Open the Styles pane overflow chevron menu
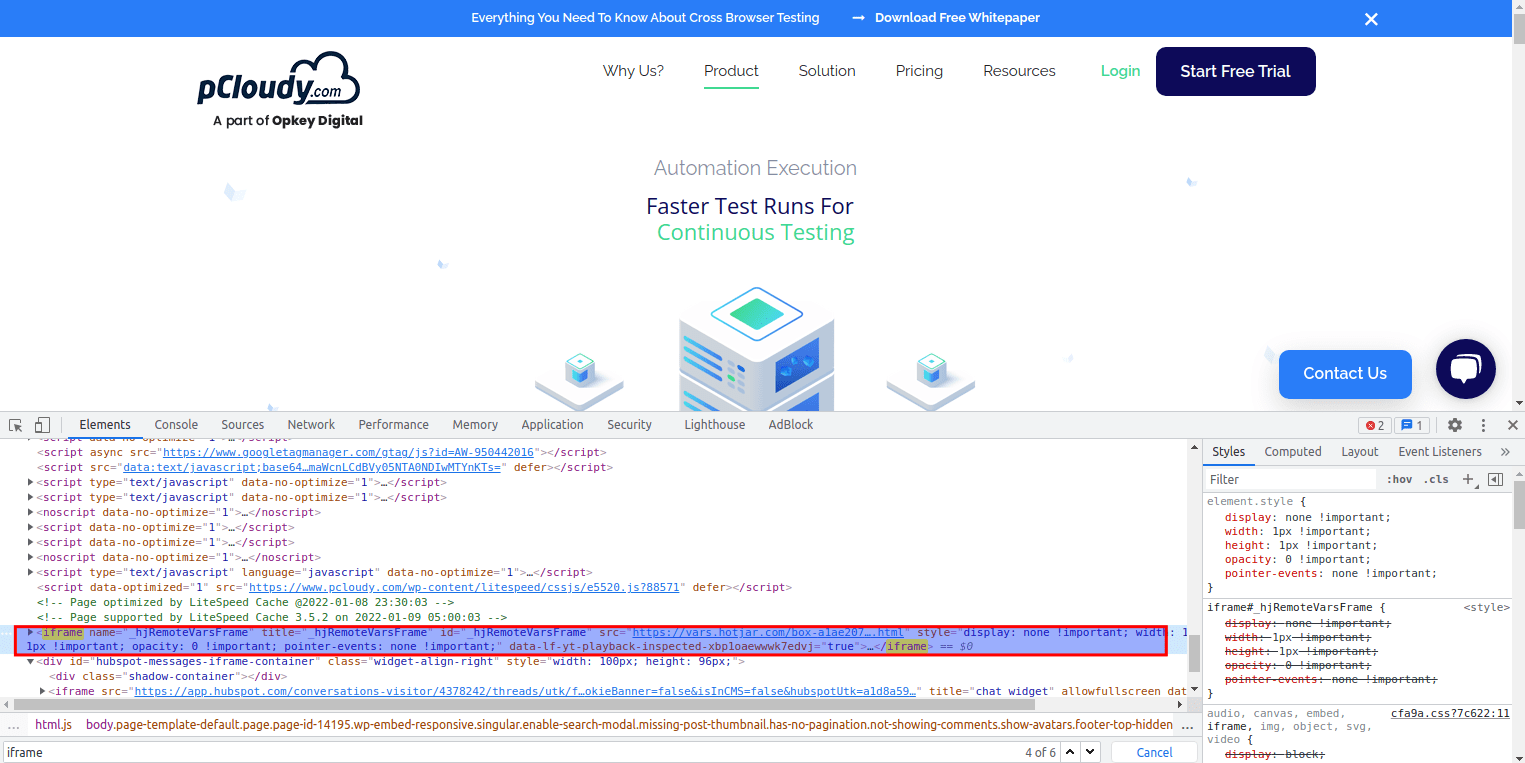The height and width of the screenshot is (763, 1525). [1505, 451]
